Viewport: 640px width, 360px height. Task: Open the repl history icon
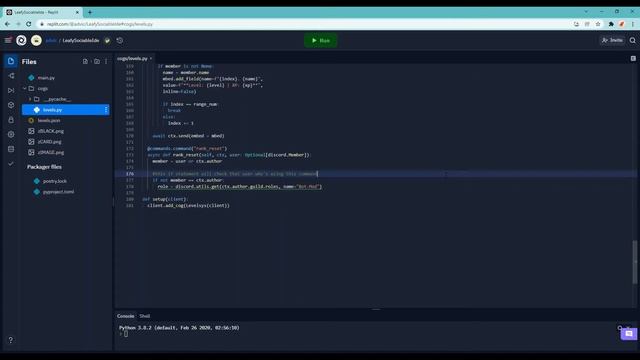point(120,40)
